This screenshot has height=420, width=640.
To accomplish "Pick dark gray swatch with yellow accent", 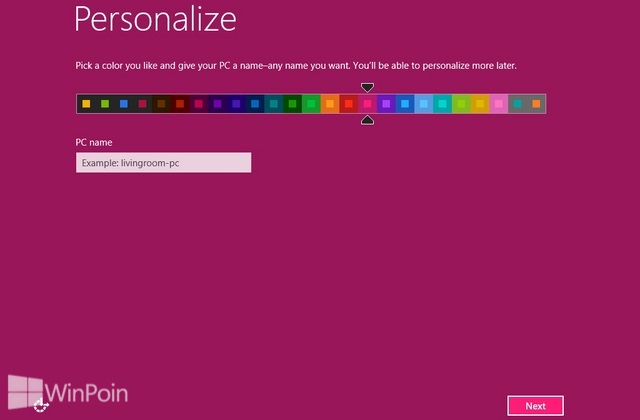I will 86,104.
